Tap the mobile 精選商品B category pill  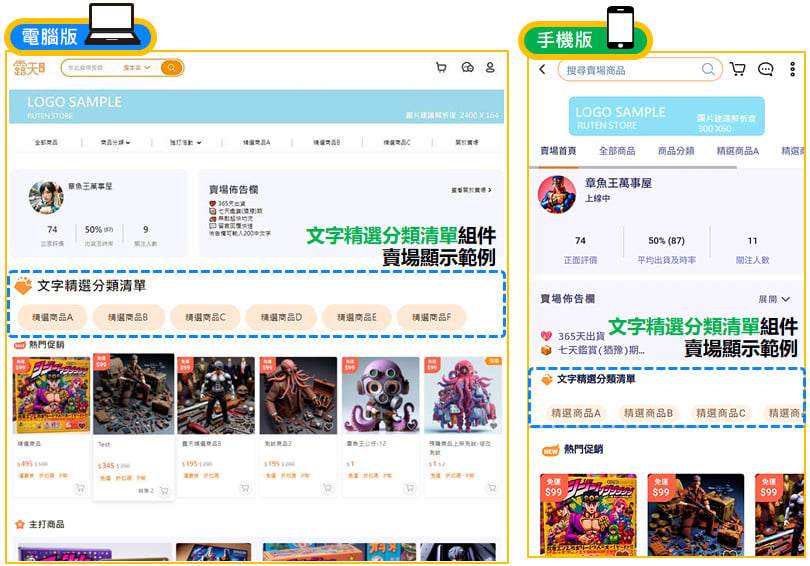click(x=648, y=413)
